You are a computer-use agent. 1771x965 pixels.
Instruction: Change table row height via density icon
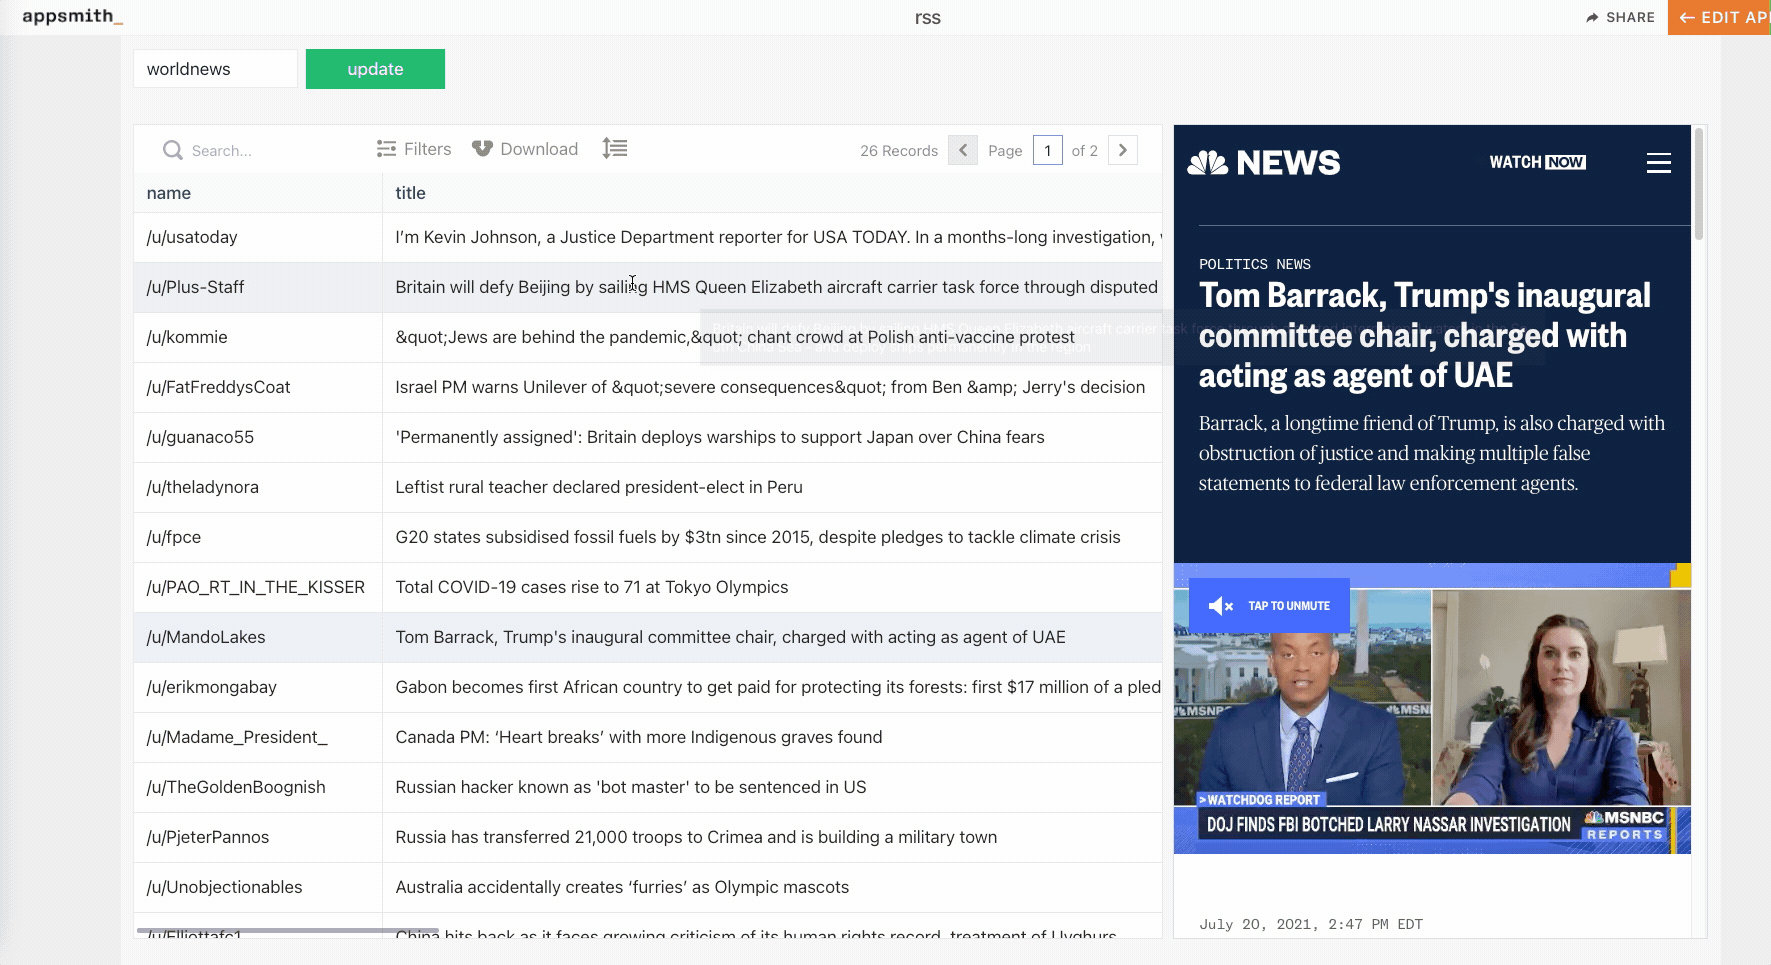(x=614, y=149)
